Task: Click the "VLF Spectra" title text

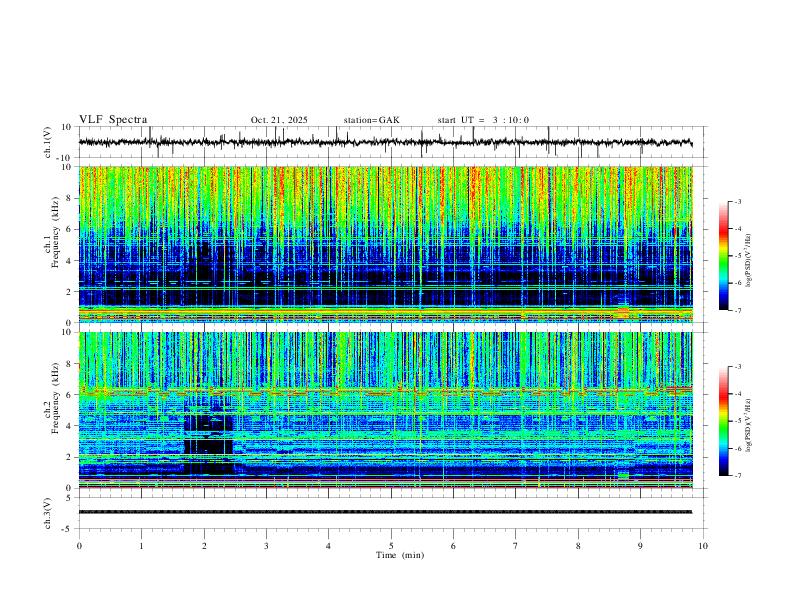Action: pos(113,120)
